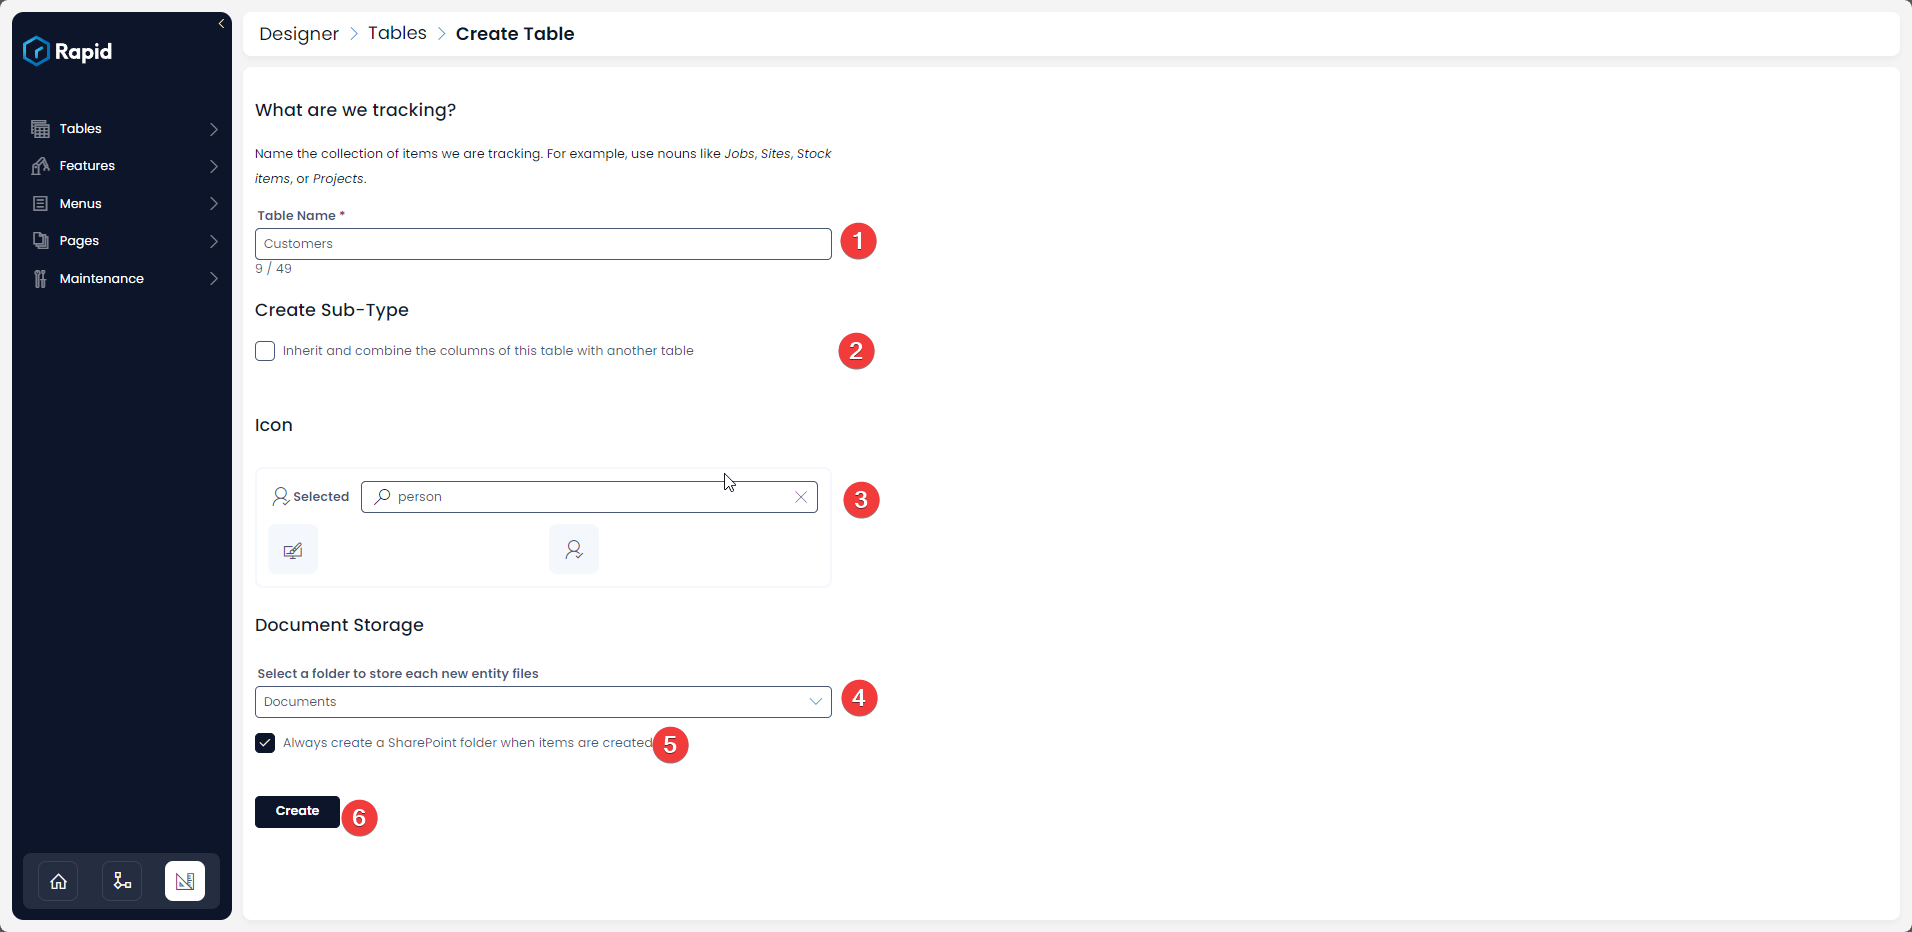Click the Table Name input field
This screenshot has height=932, width=1912.
point(543,244)
